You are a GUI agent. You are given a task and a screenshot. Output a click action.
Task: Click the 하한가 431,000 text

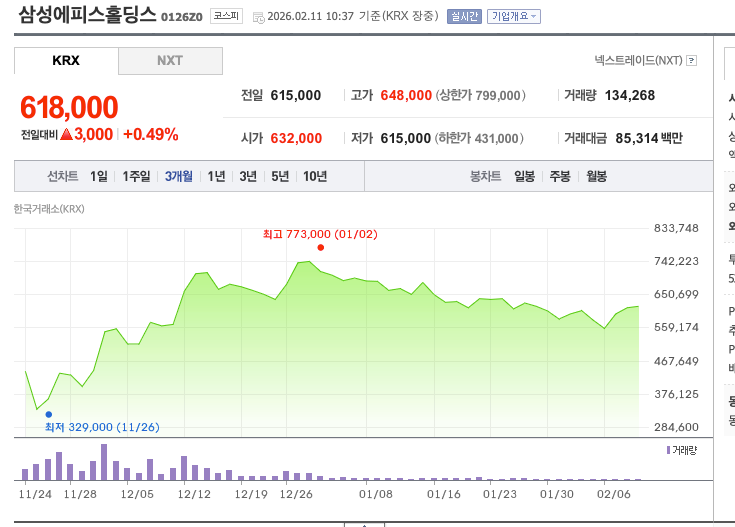(x=479, y=138)
